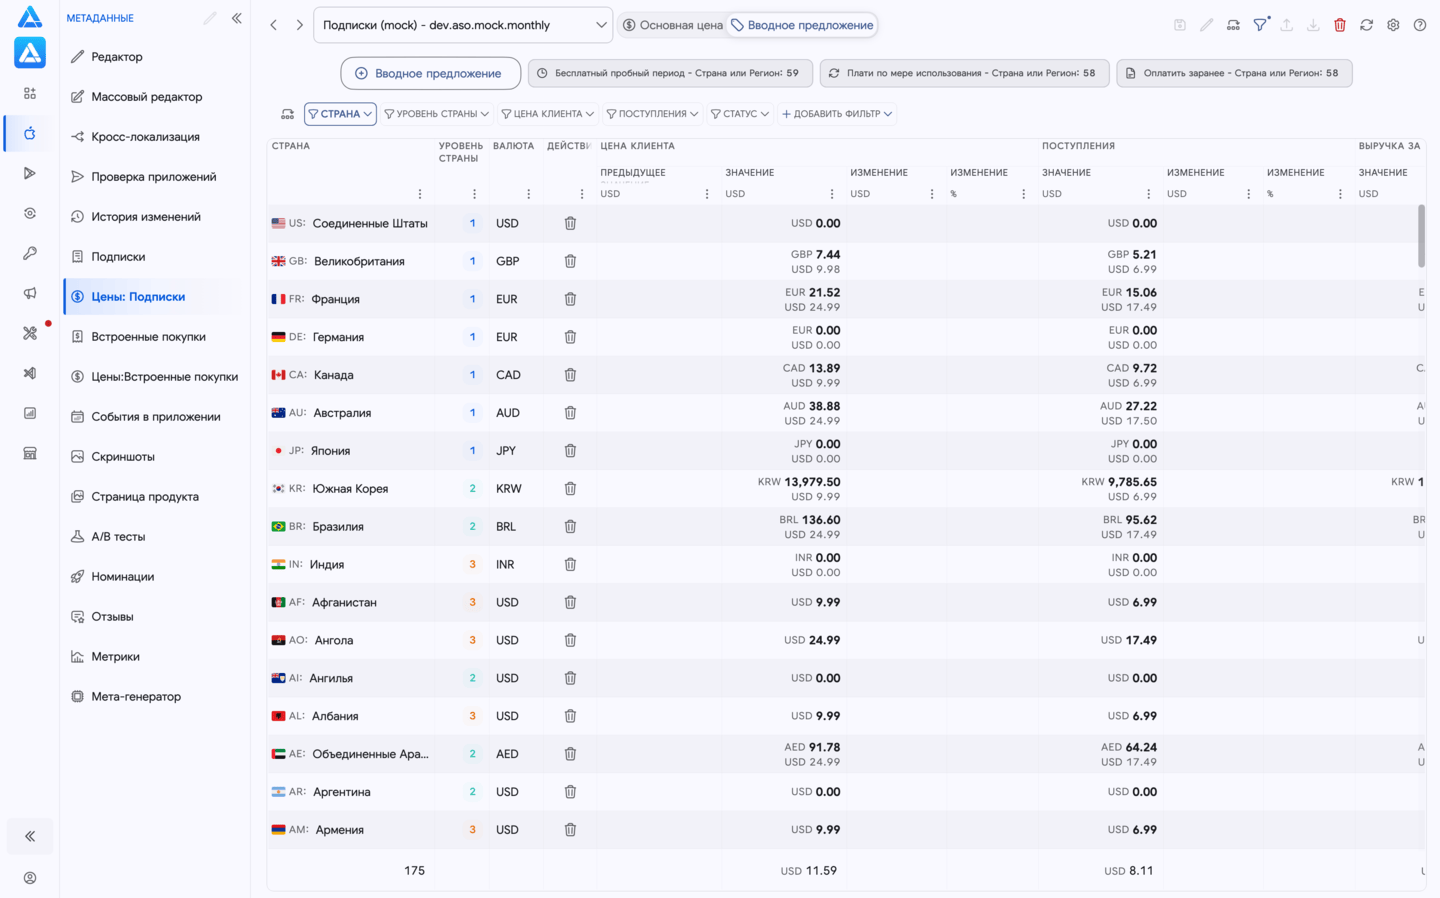Open Встроенные покупки menu item
This screenshot has height=898, width=1440.
click(x=148, y=337)
